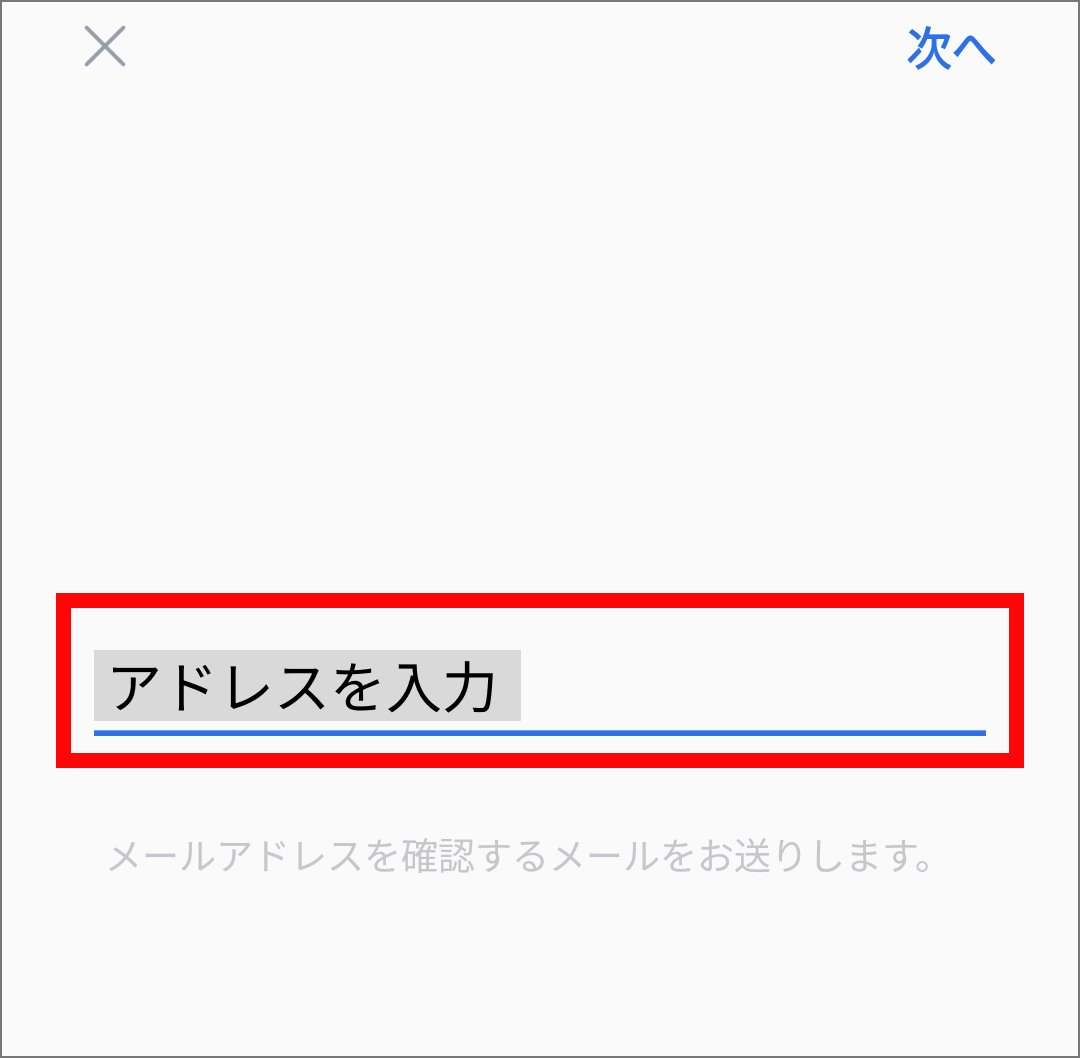Cancel email entry via the X icon
Screen dimensions: 1080x1058
pos(105,46)
